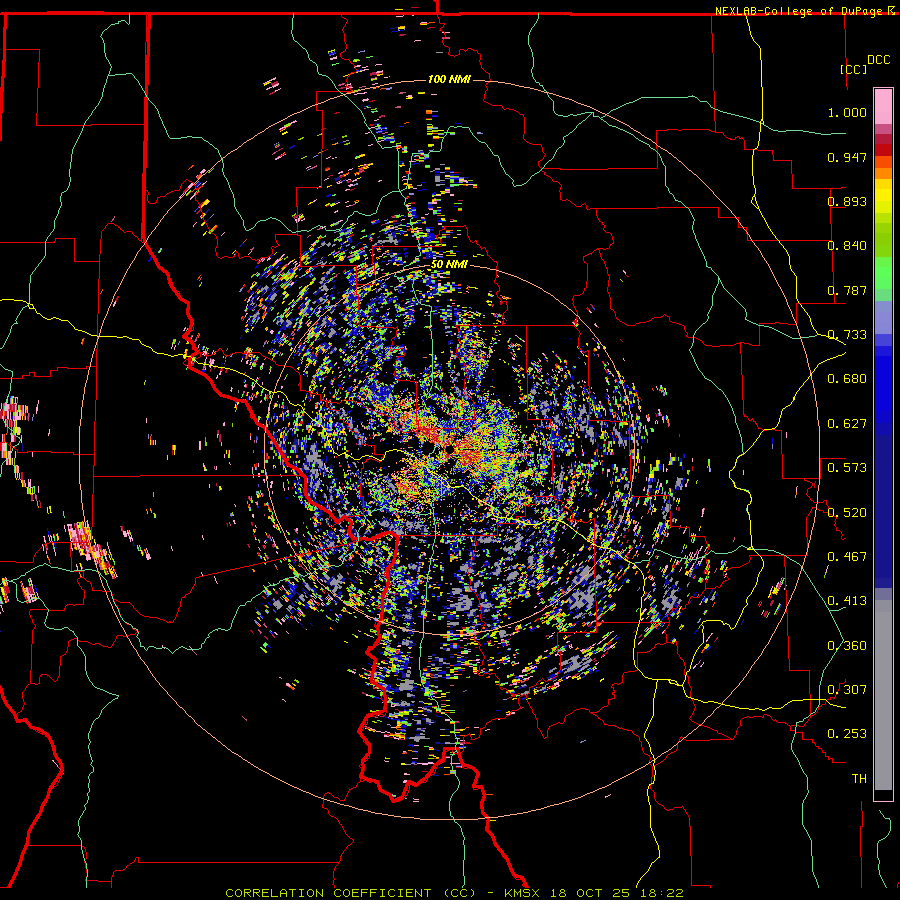Click the 0.307 scale value
Viewport: 900px width, 900px height.
(847, 690)
